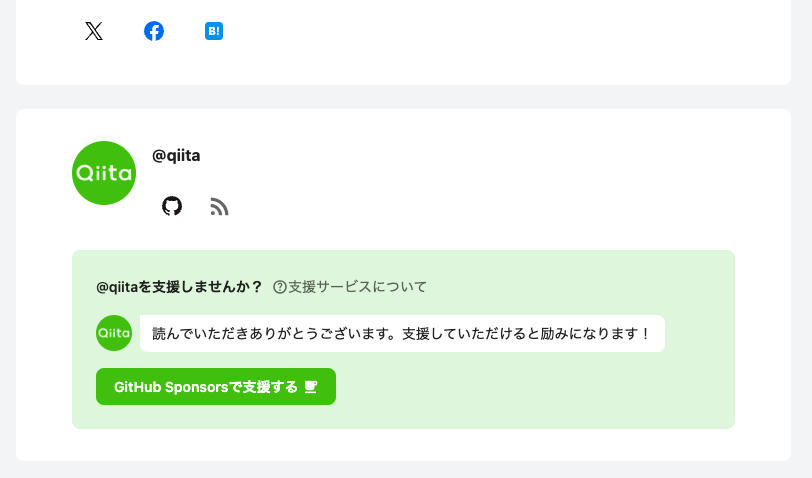Share via the Facebook icon
The height and width of the screenshot is (478, 812).
coord(154,31)
